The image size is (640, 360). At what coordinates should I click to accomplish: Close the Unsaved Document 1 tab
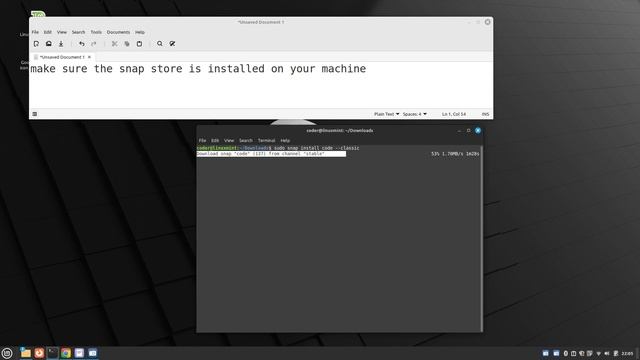(89, 57)
